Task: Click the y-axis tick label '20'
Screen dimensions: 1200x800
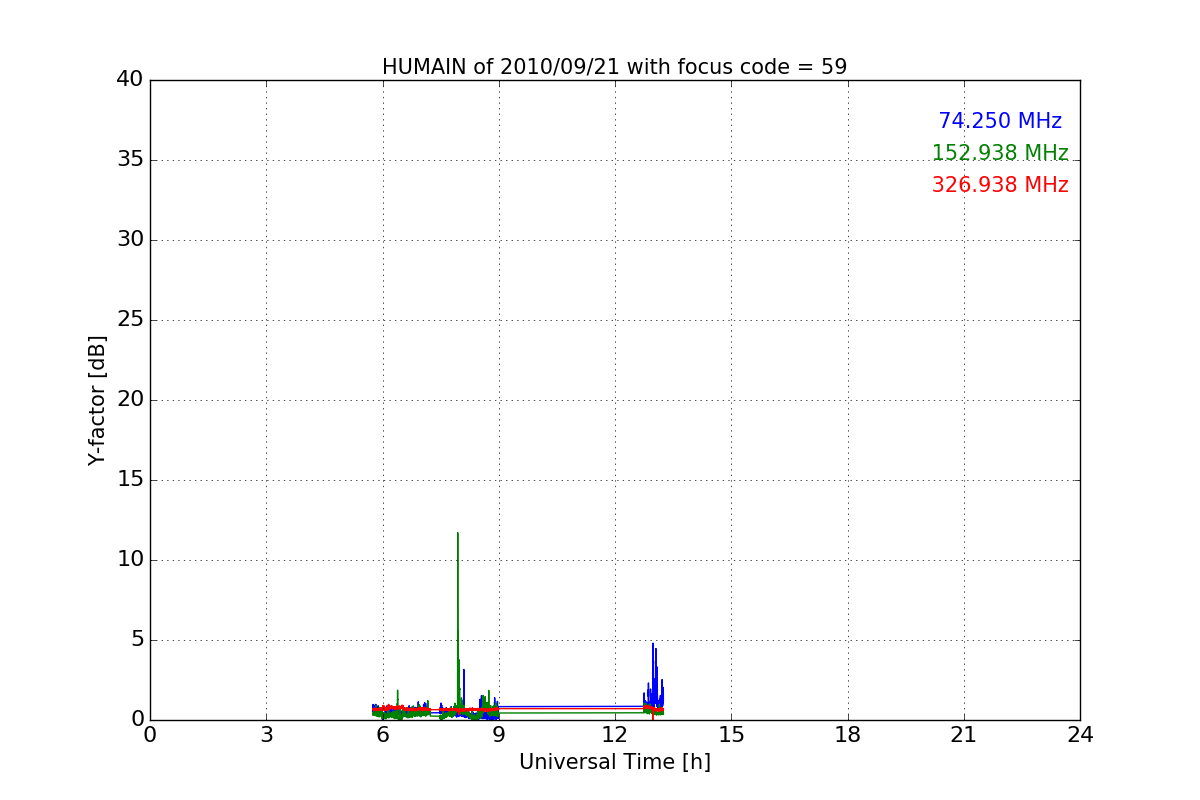Action: coord(130,400)
